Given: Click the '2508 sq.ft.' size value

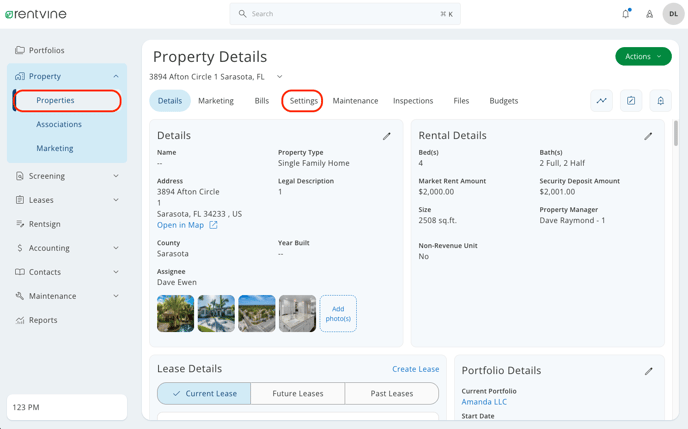Looking at the screenshot, I should coord(437,221).
